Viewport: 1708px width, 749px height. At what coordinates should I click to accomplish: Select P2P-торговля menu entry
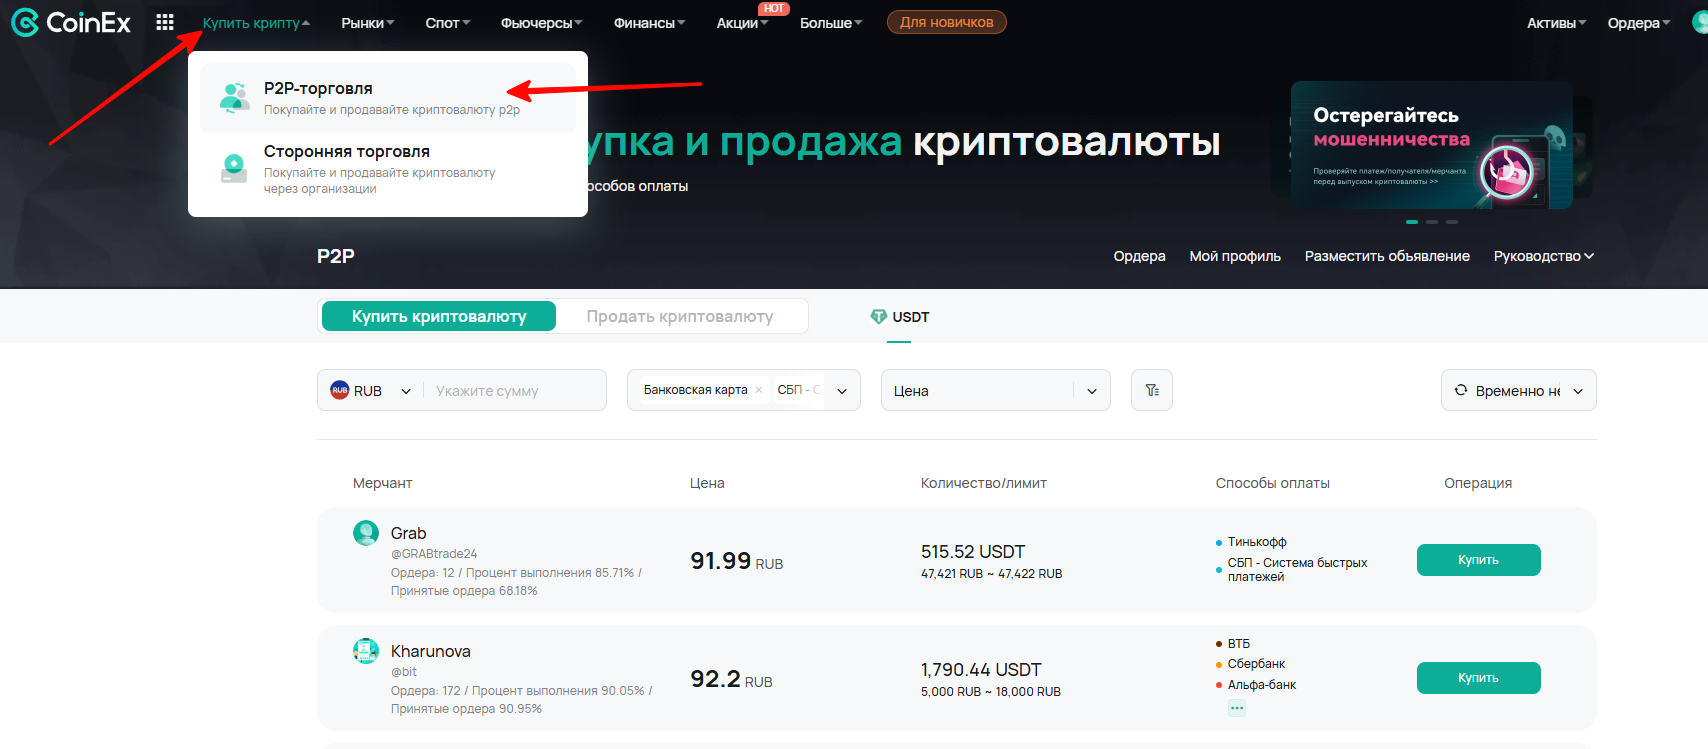tap(388, 98)
